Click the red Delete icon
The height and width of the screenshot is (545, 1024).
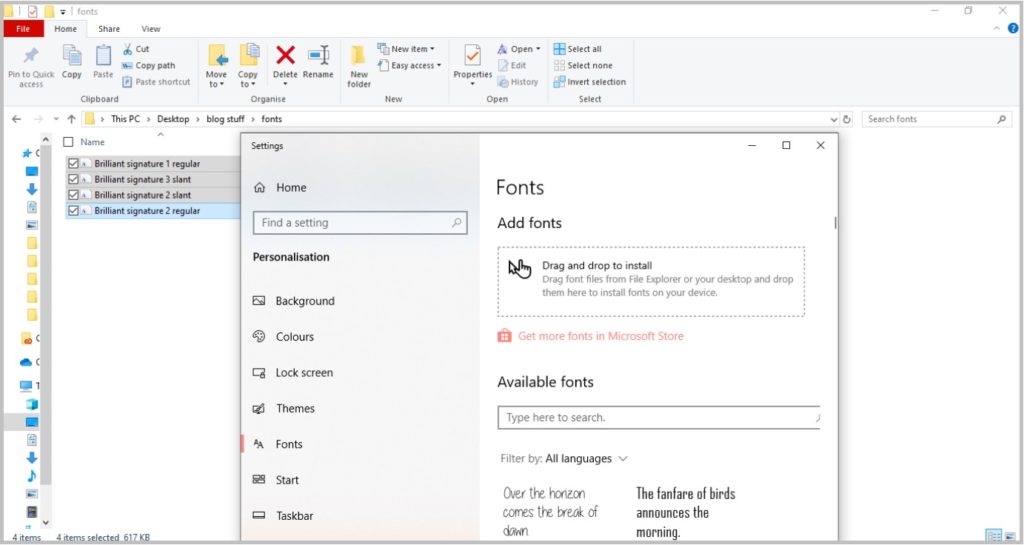[x=285, y=55]
